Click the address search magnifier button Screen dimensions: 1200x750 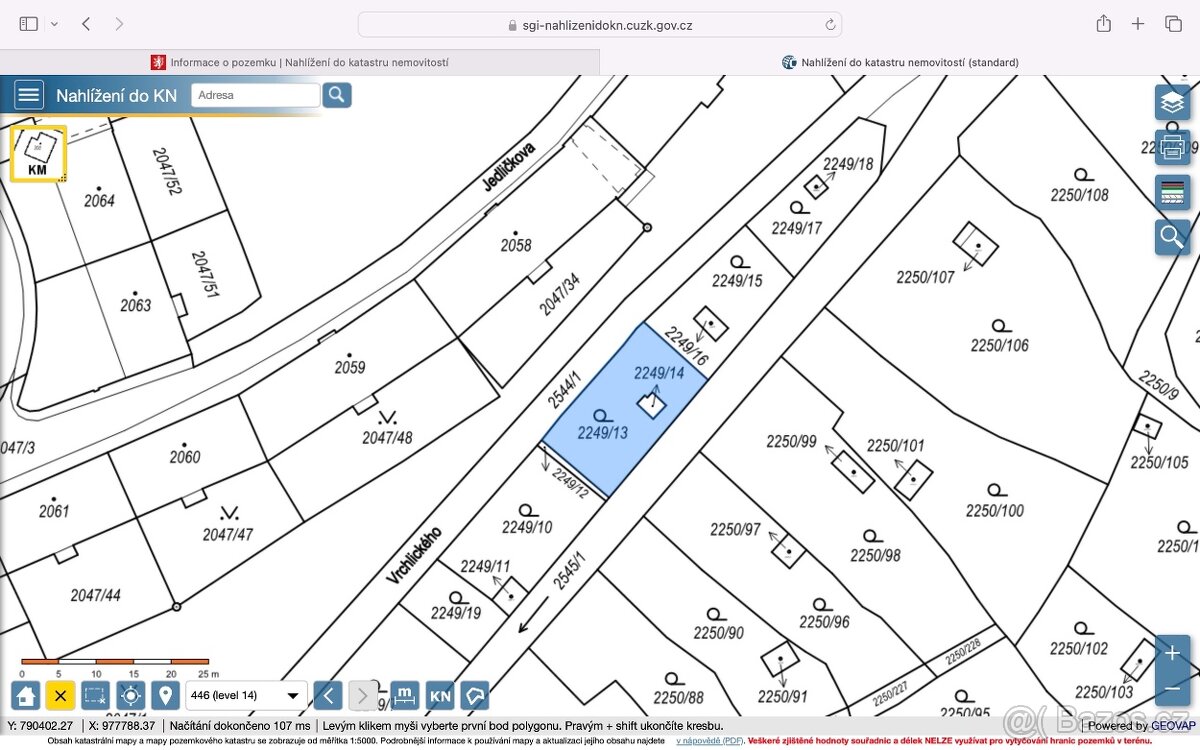pyautogui.click(x=337, y=95)
